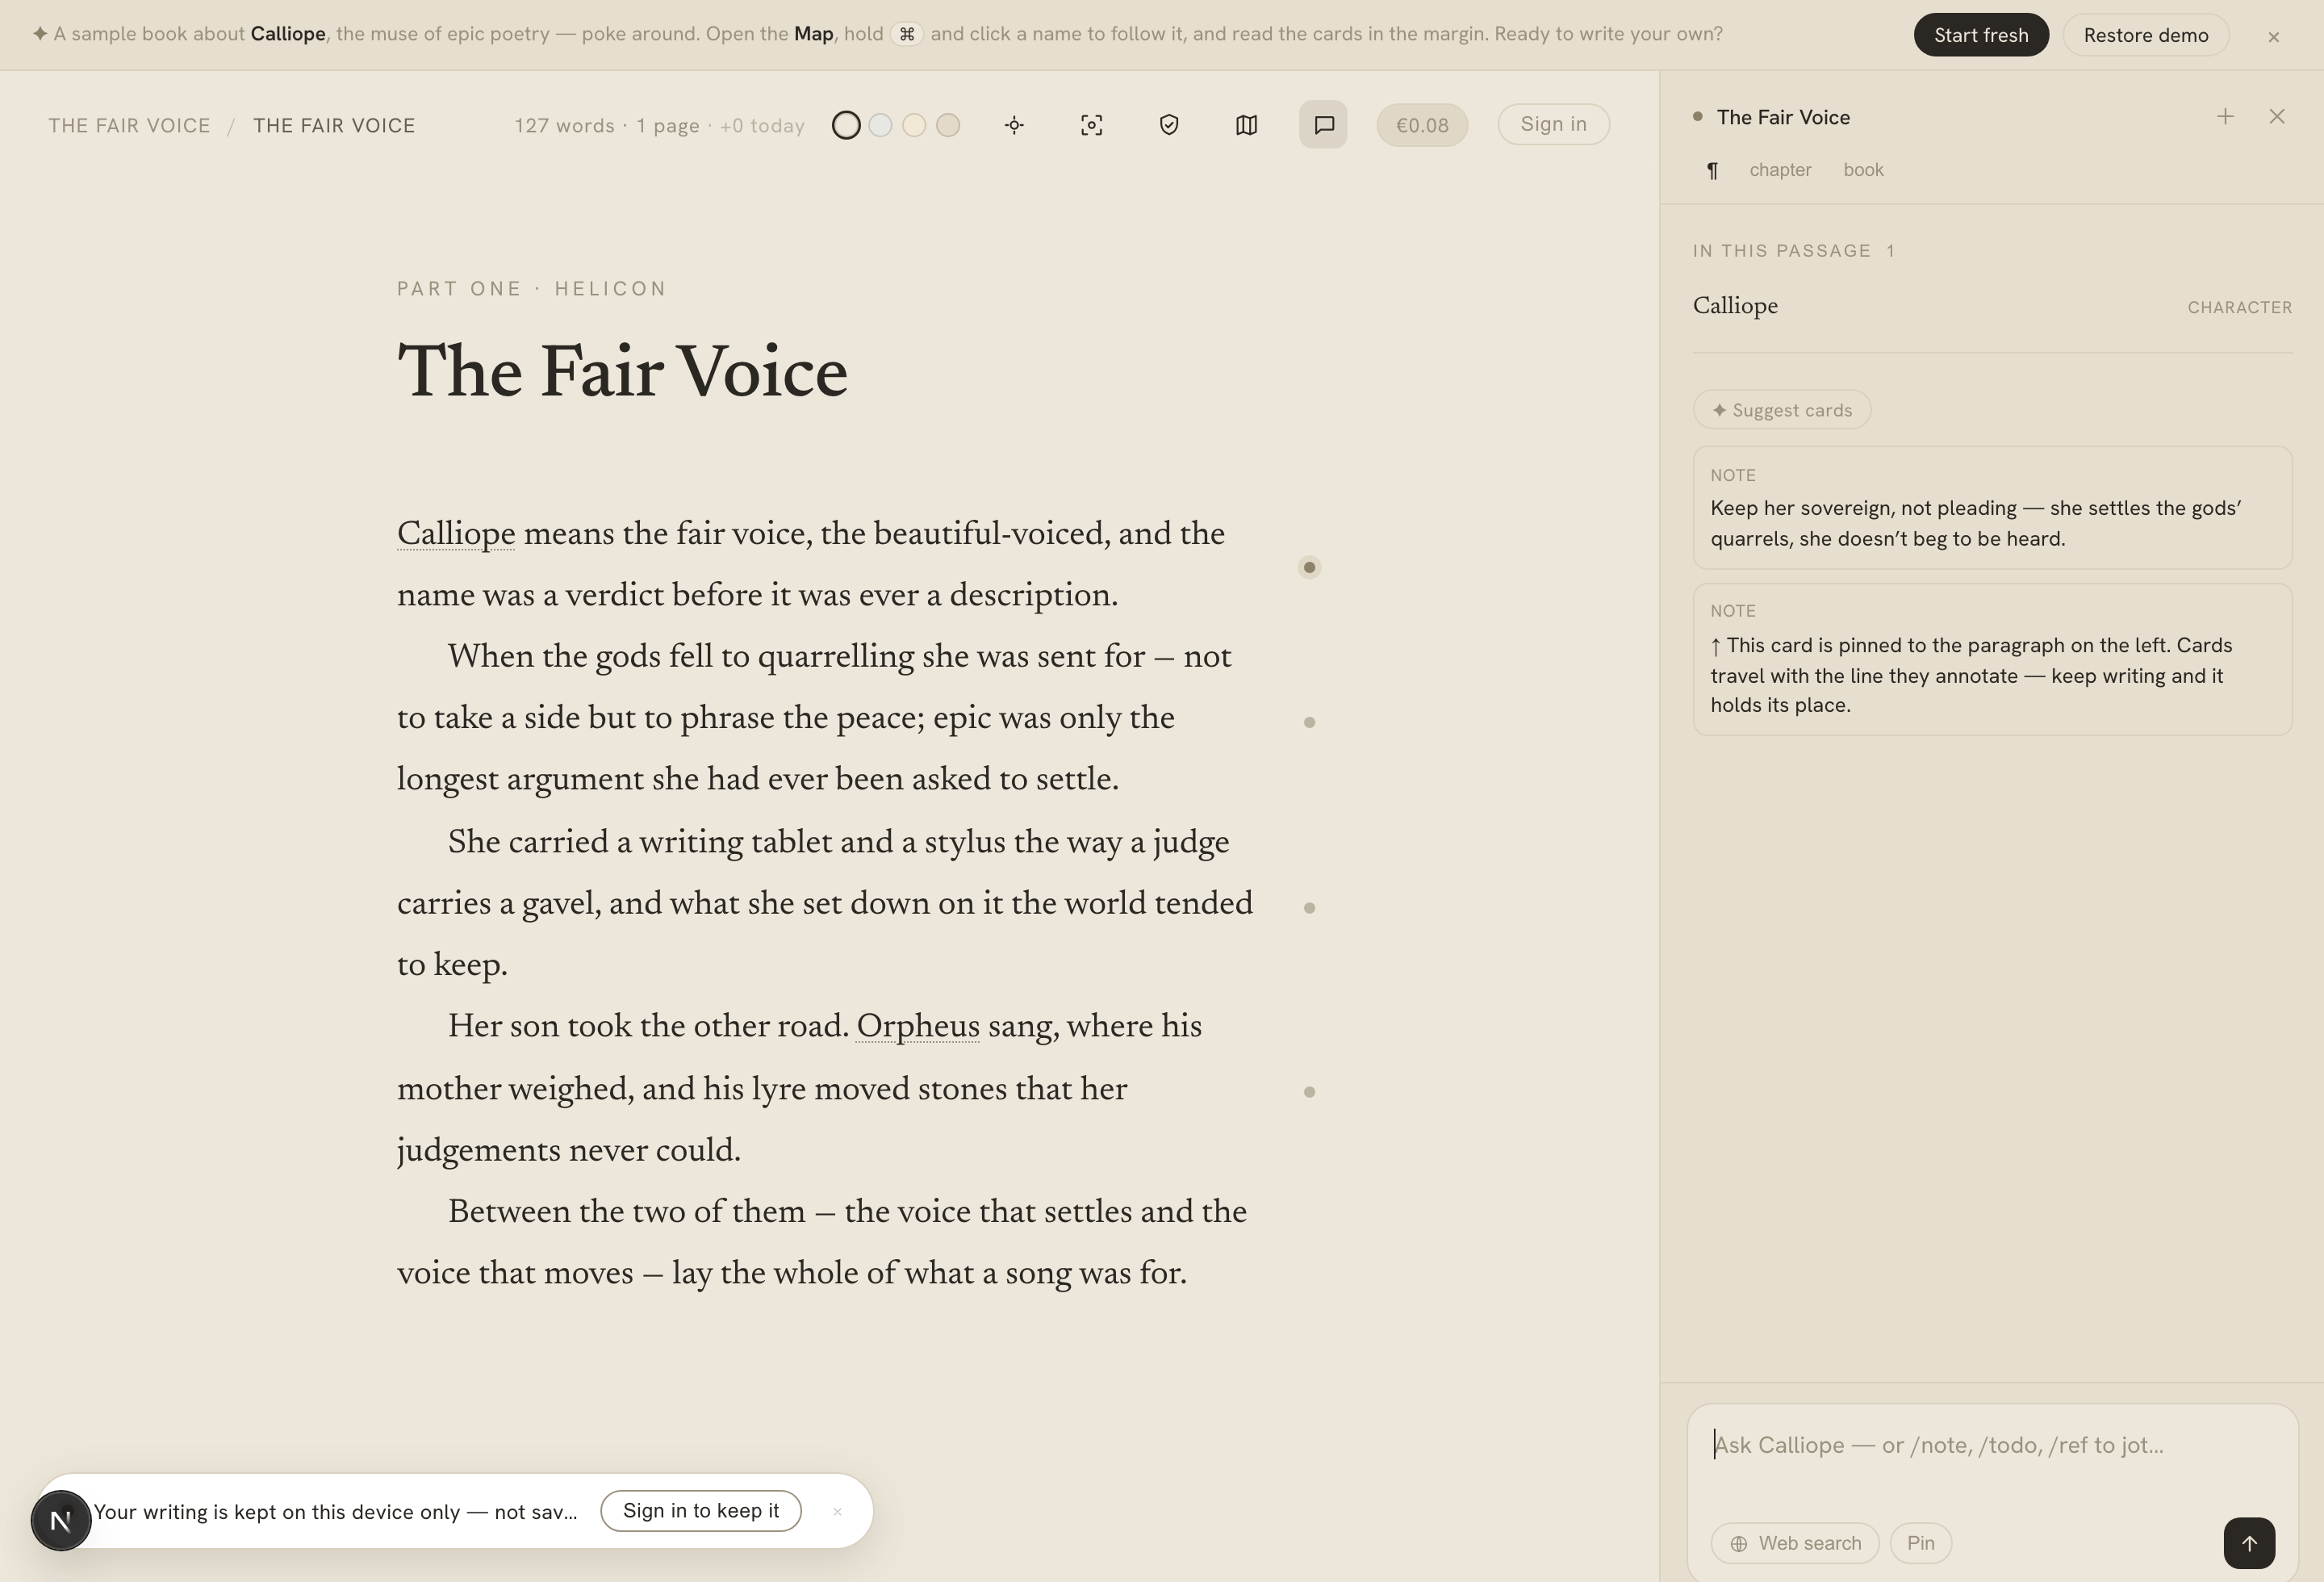Click the chapter title 'The Fair Voice'
The width and height of the screenshot is (2324, 1582).
pos(622,372)
